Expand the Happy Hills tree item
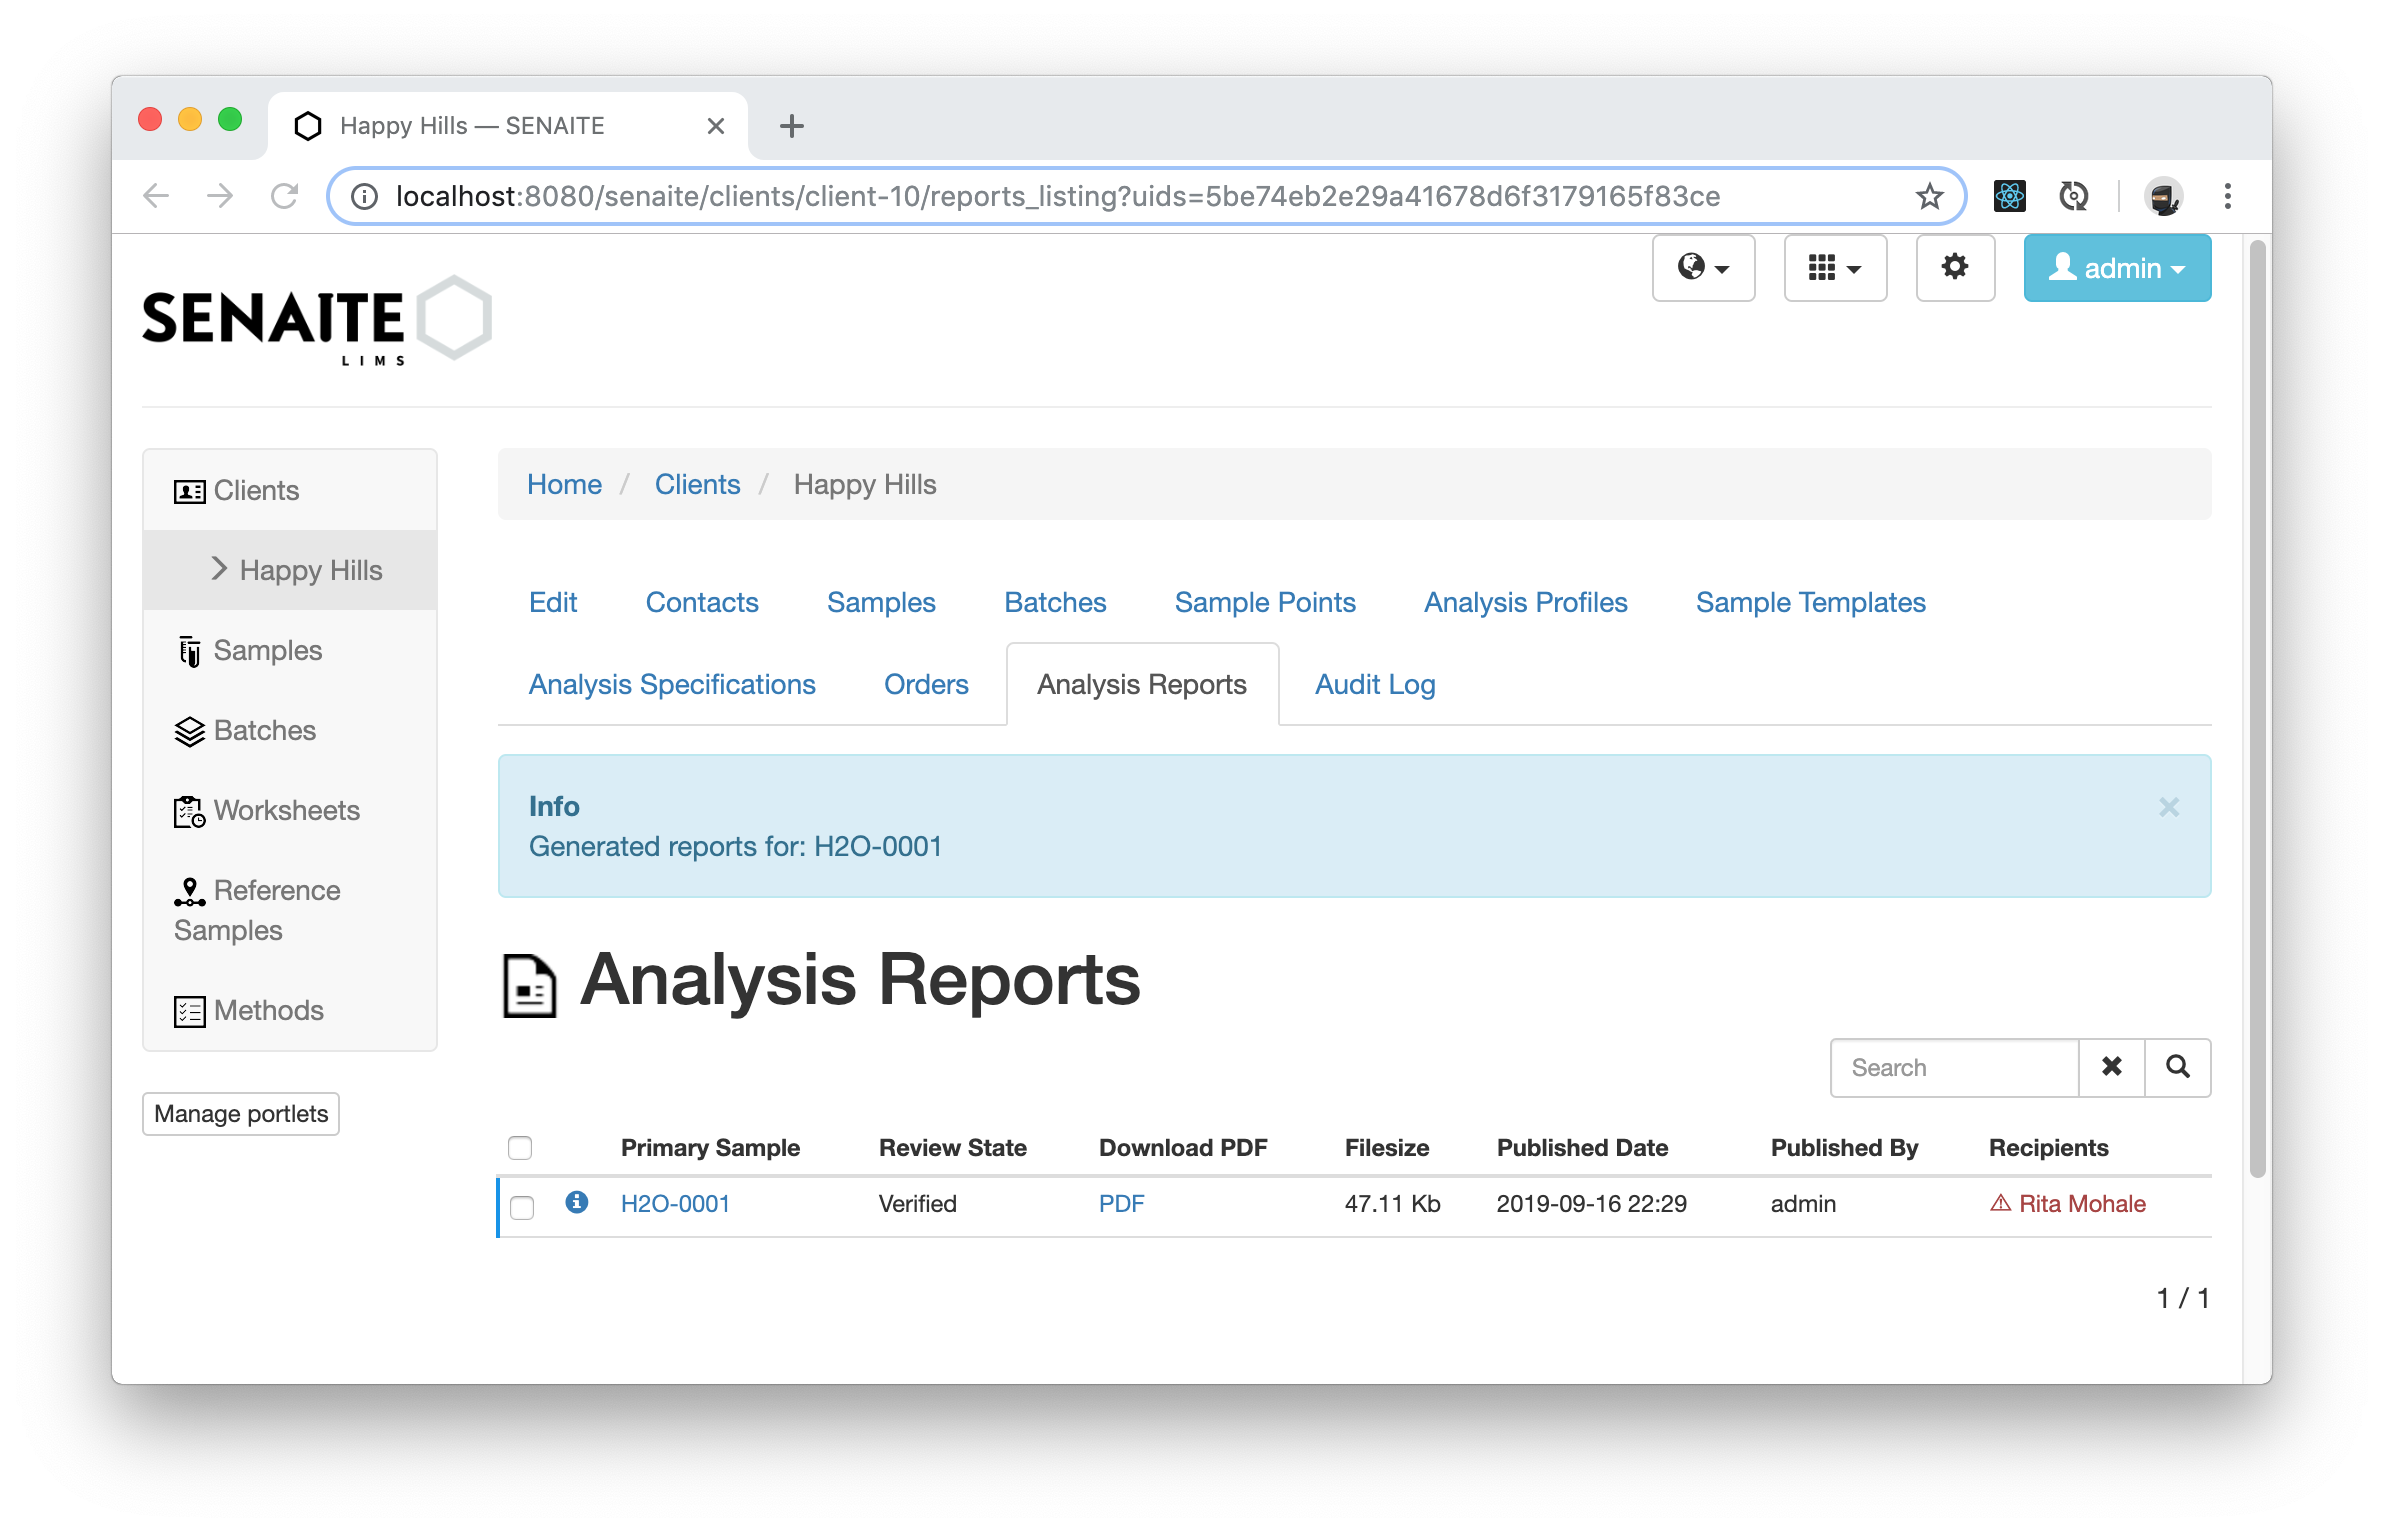Image resolution: width=2384 pixels, height=1532 pixels. [215, 570]
